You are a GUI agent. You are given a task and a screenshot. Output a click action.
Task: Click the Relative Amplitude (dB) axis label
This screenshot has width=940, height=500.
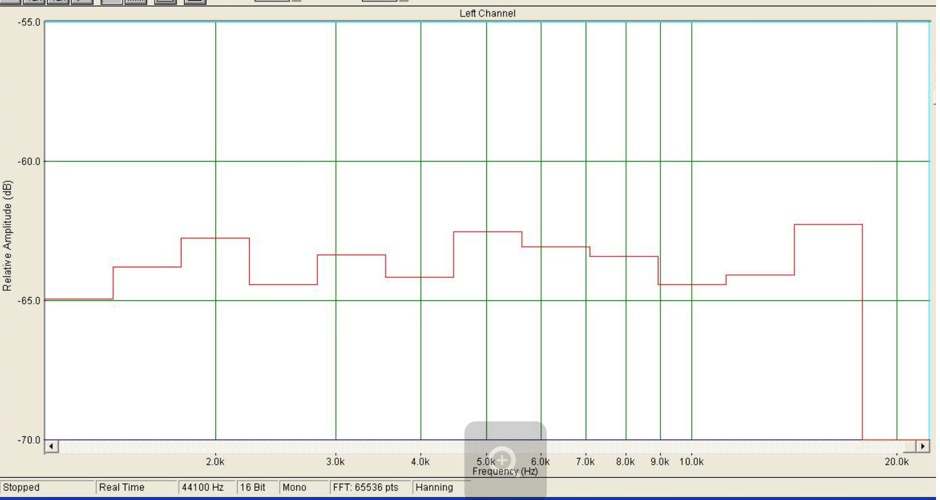point(8,236)
